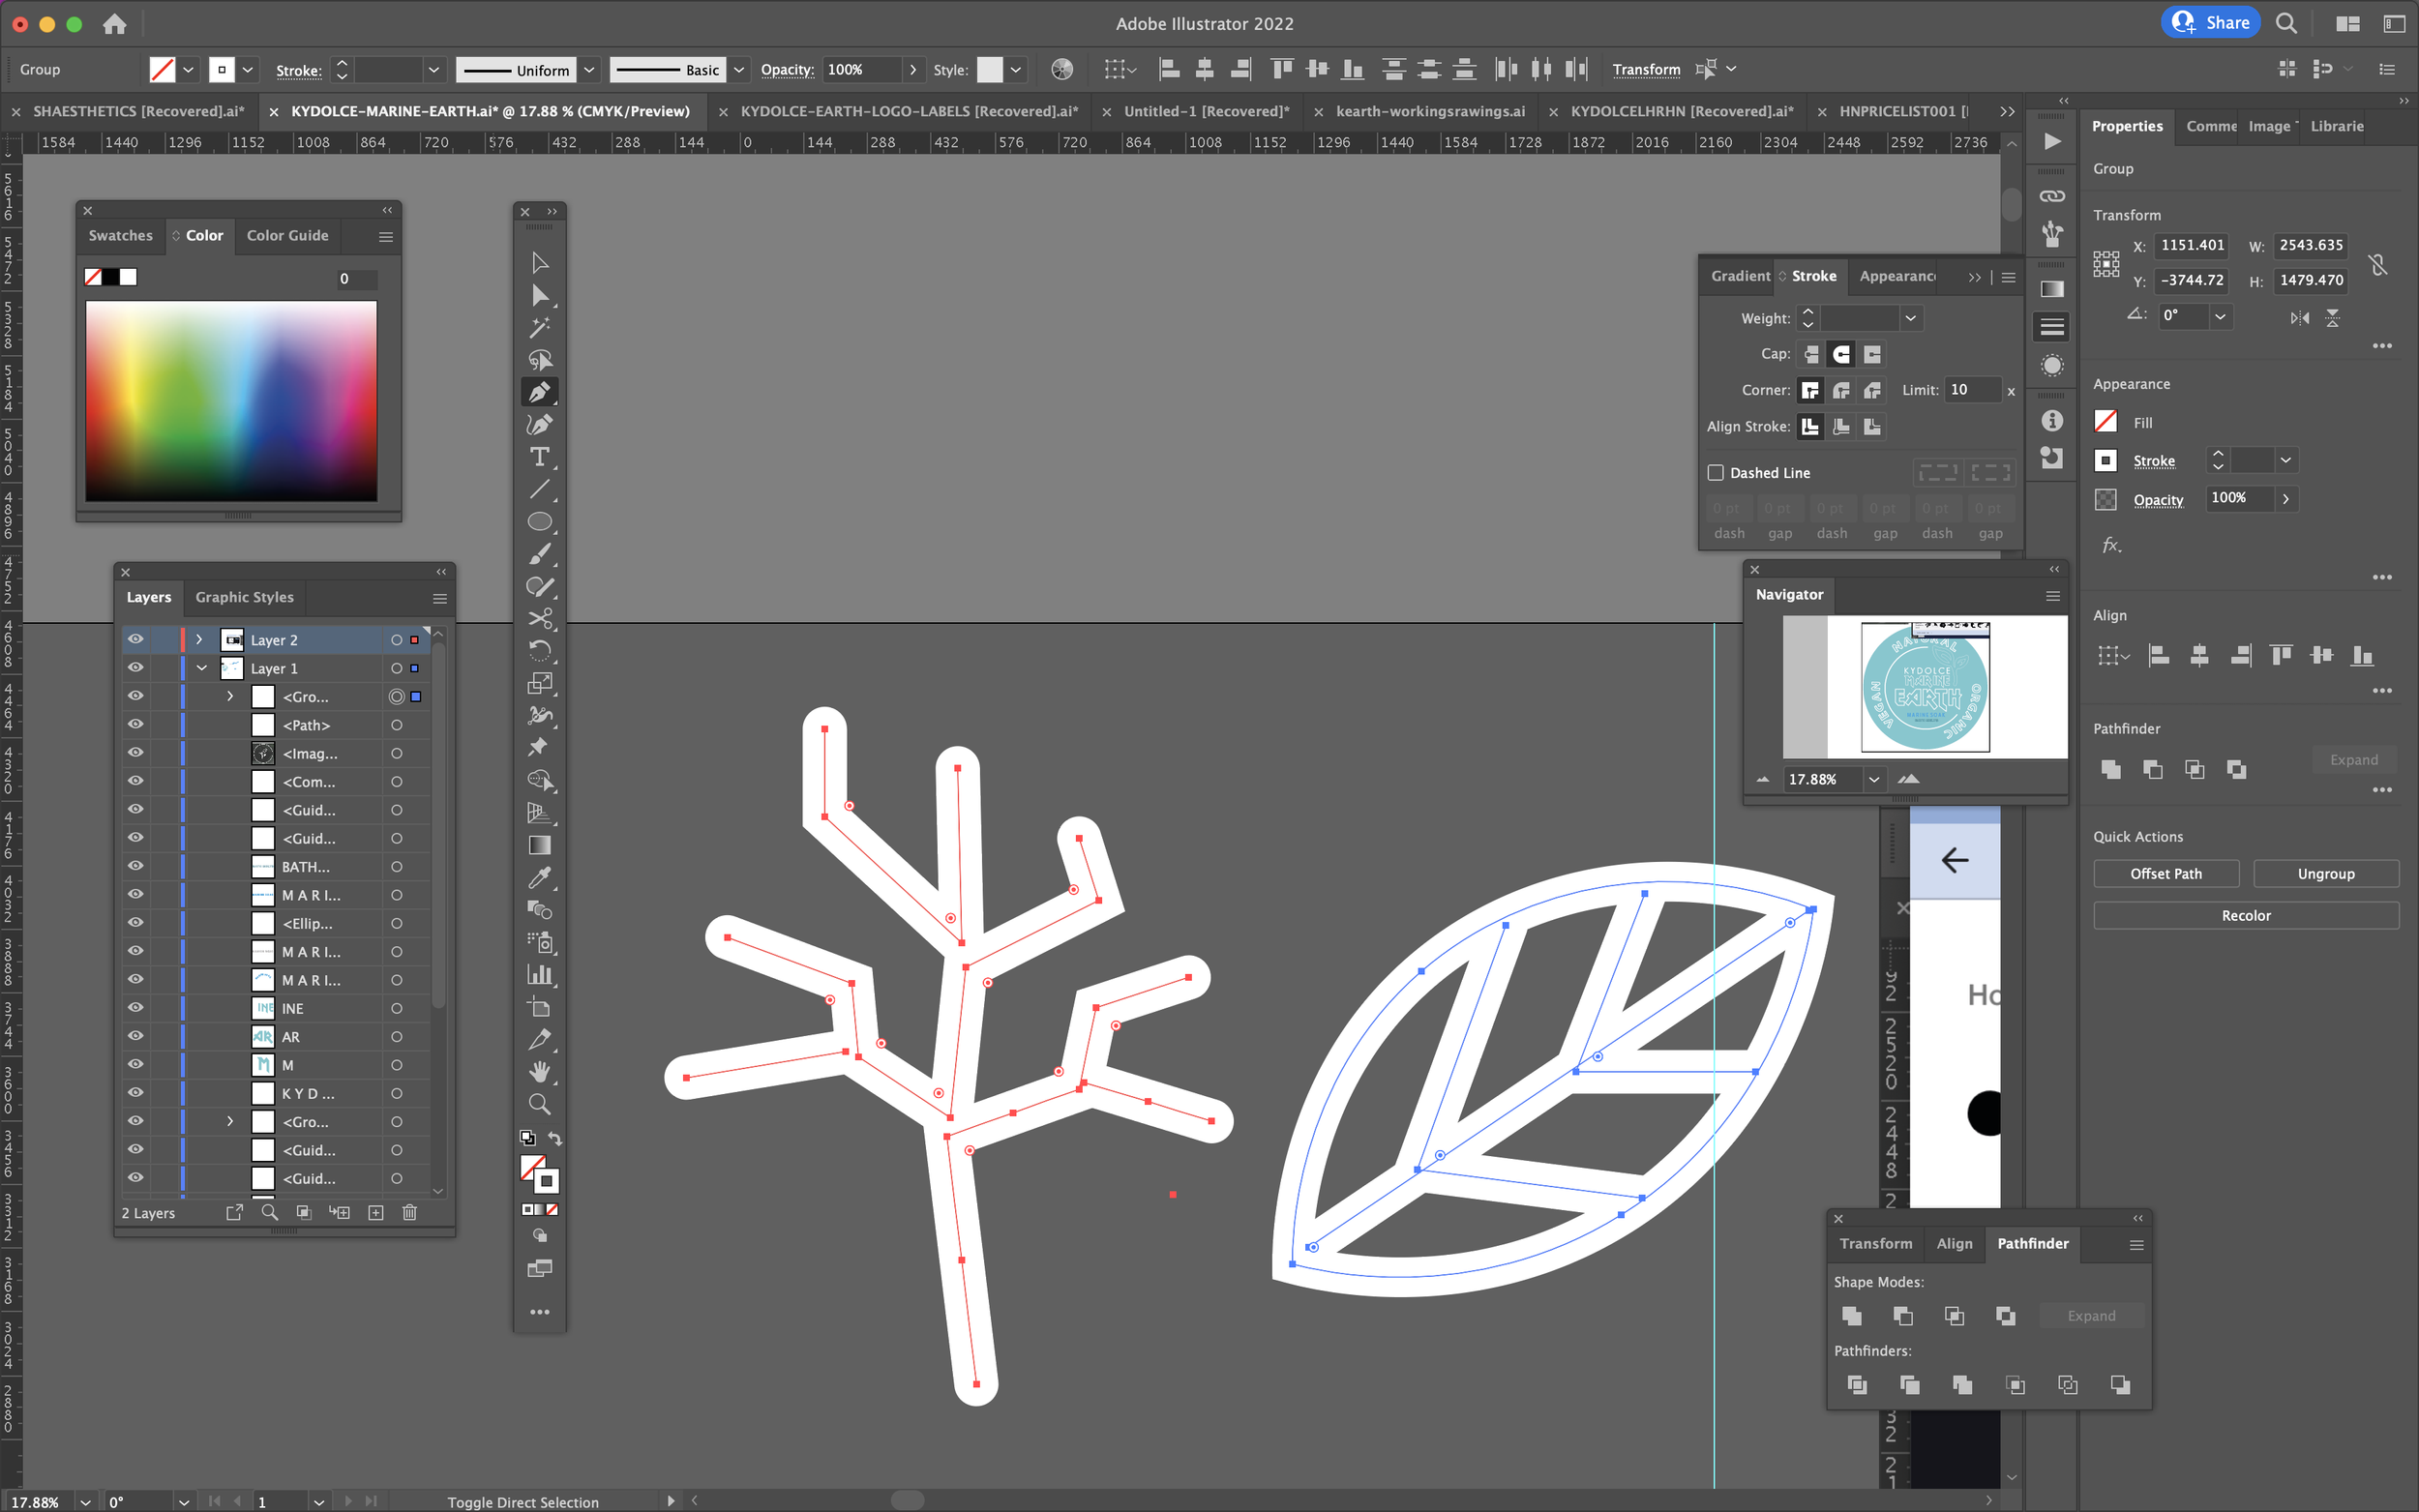Open the Recolor Artwork icon in control bar
Screen dimensions: 2419x1512
click(x=1062, y=69)
